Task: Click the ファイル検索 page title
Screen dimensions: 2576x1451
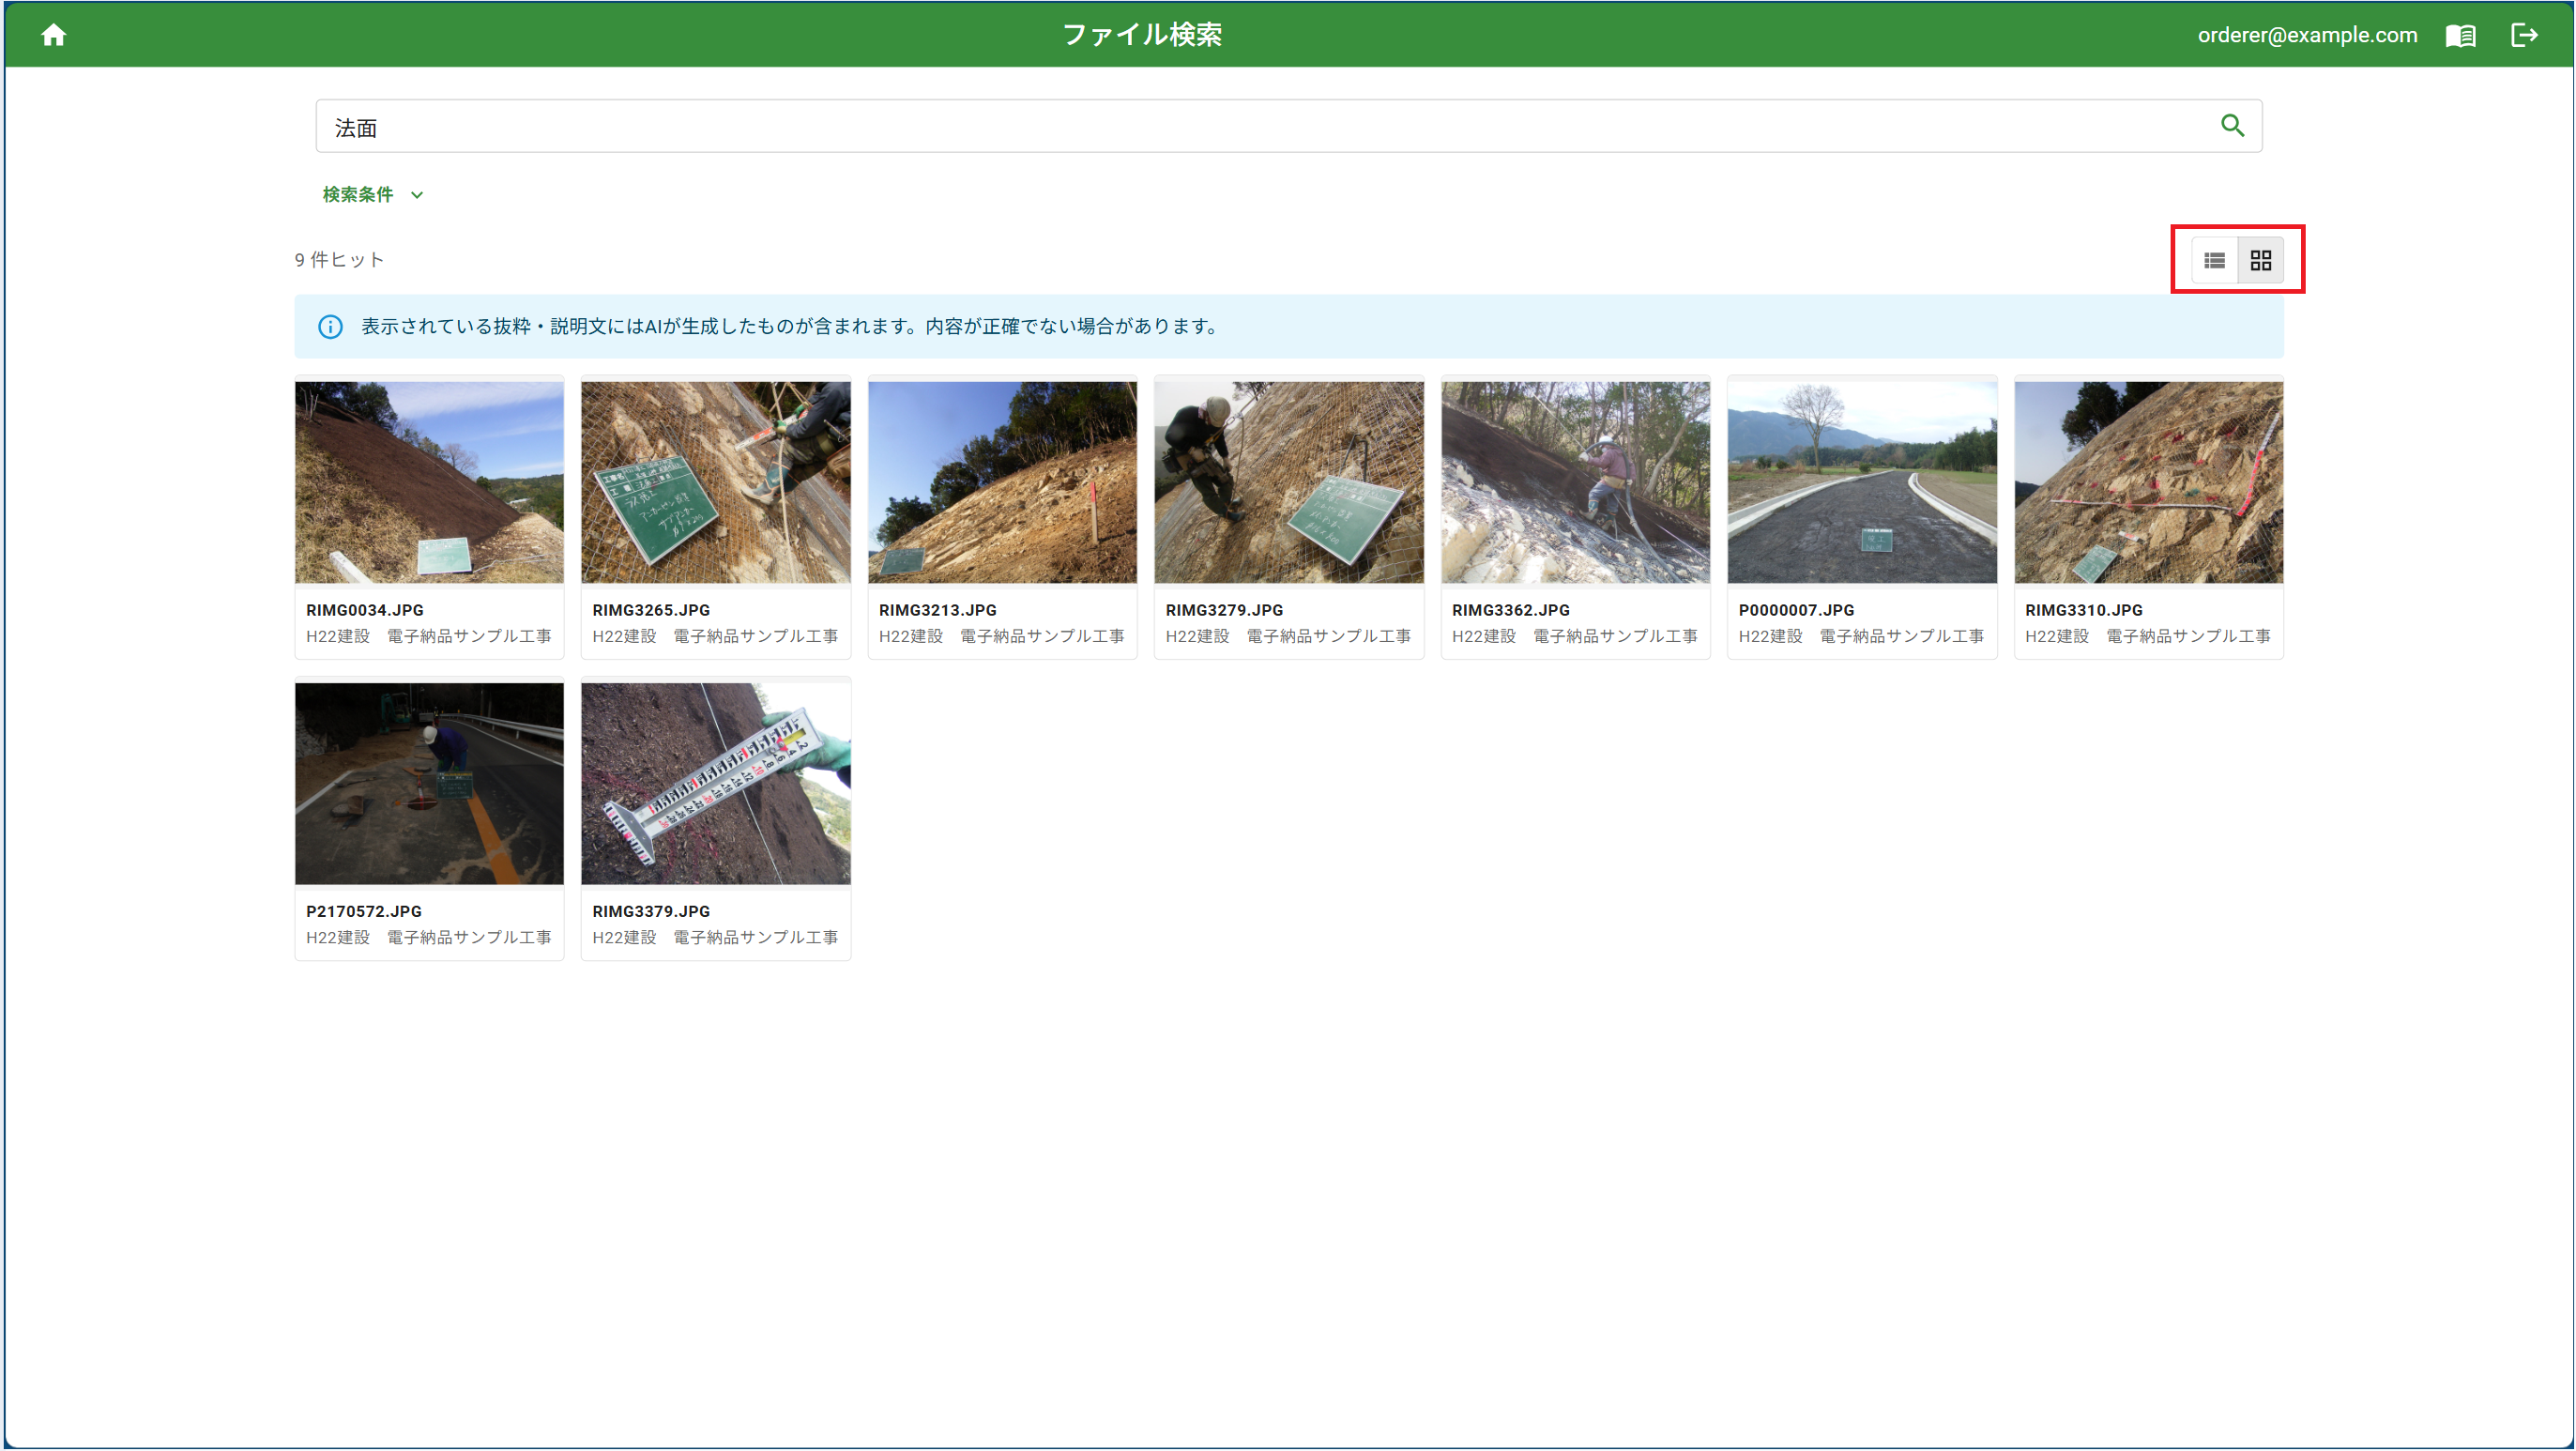Action: [1142, 35]
